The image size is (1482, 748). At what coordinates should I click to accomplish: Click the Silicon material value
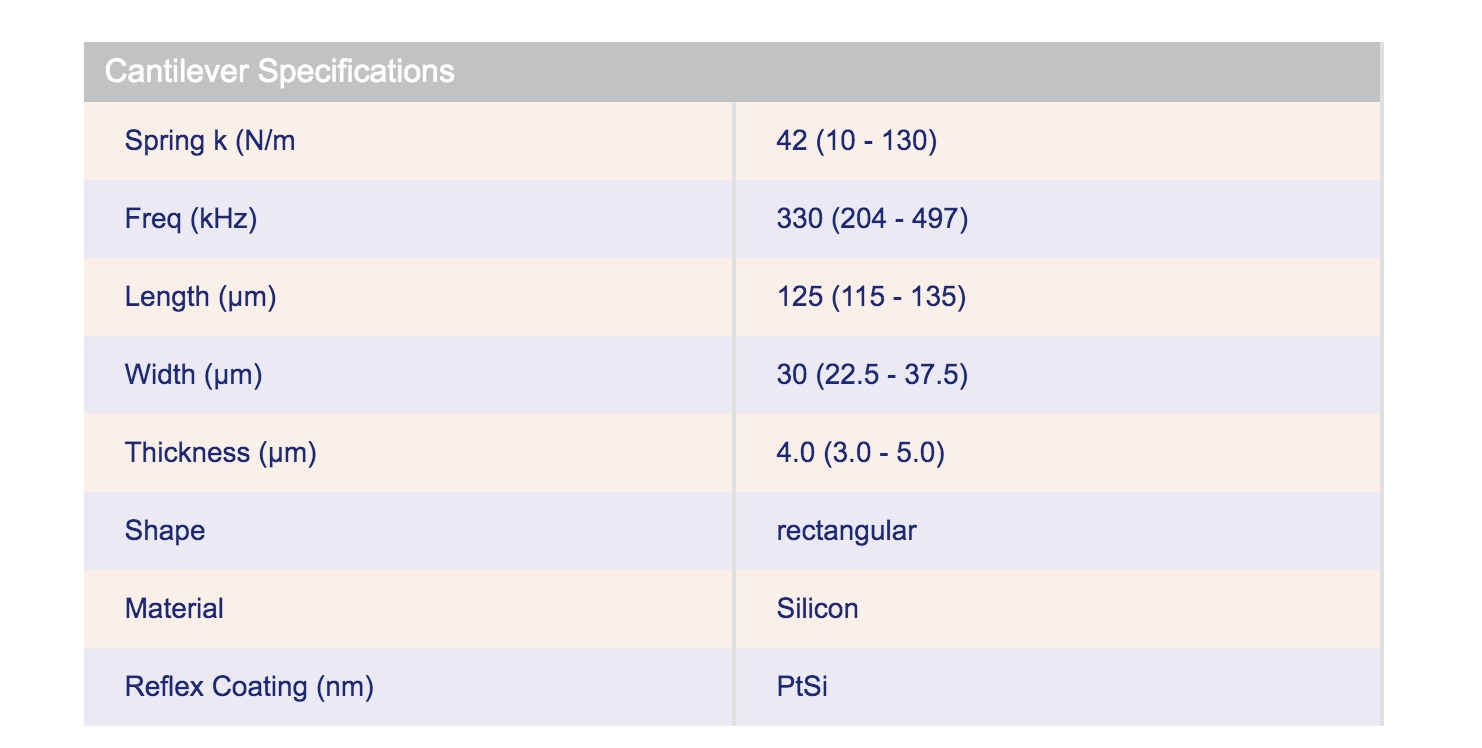coord(817,609)
